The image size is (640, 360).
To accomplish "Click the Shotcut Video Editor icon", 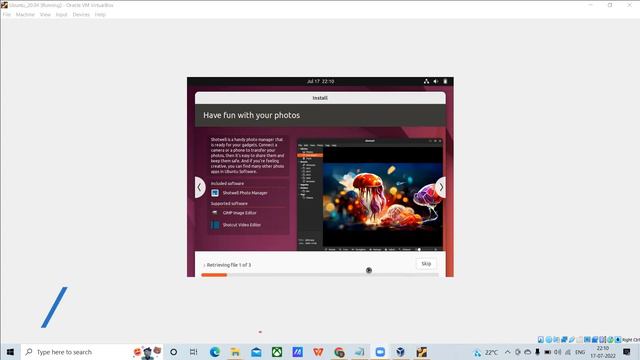I will 215,225.
